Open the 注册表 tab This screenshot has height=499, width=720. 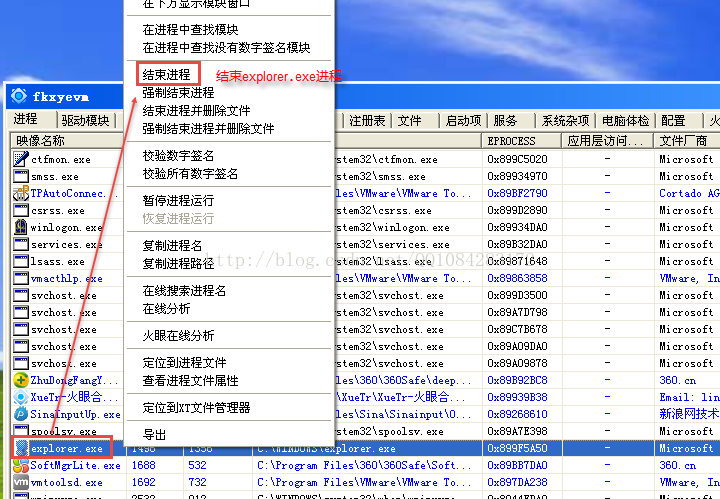(x=367, y=121)
